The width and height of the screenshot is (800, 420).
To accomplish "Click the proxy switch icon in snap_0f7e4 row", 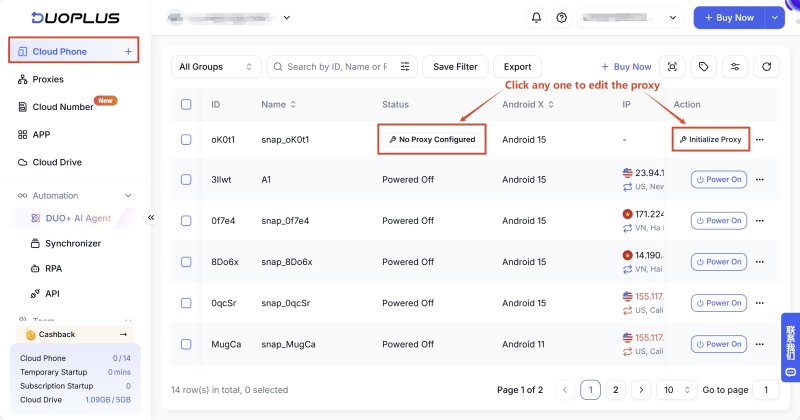I will (x=628, y=228).
